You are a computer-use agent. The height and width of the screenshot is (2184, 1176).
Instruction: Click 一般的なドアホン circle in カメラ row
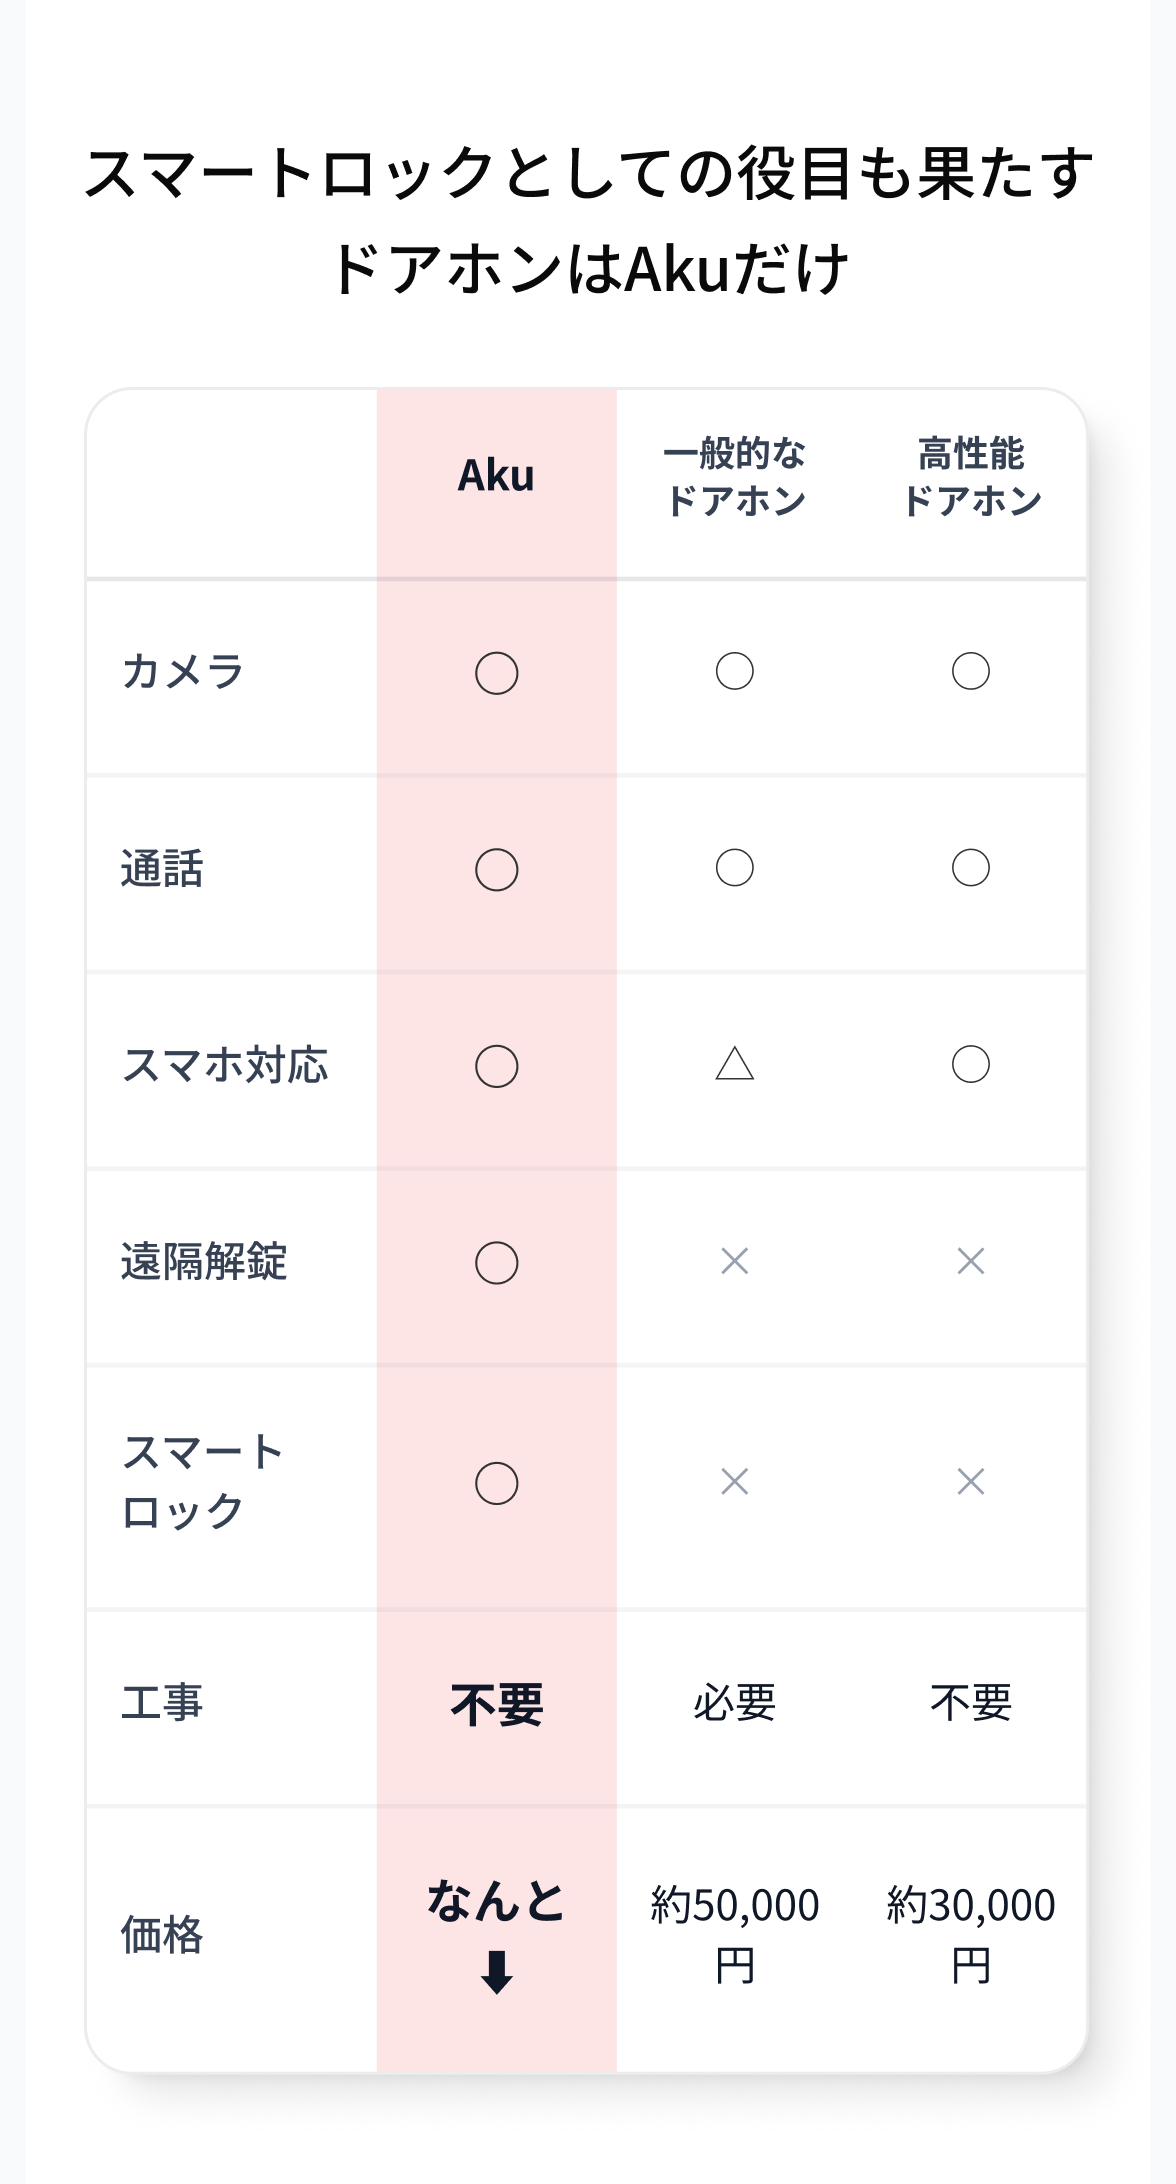pyautogui.click(x=735, y=671)
